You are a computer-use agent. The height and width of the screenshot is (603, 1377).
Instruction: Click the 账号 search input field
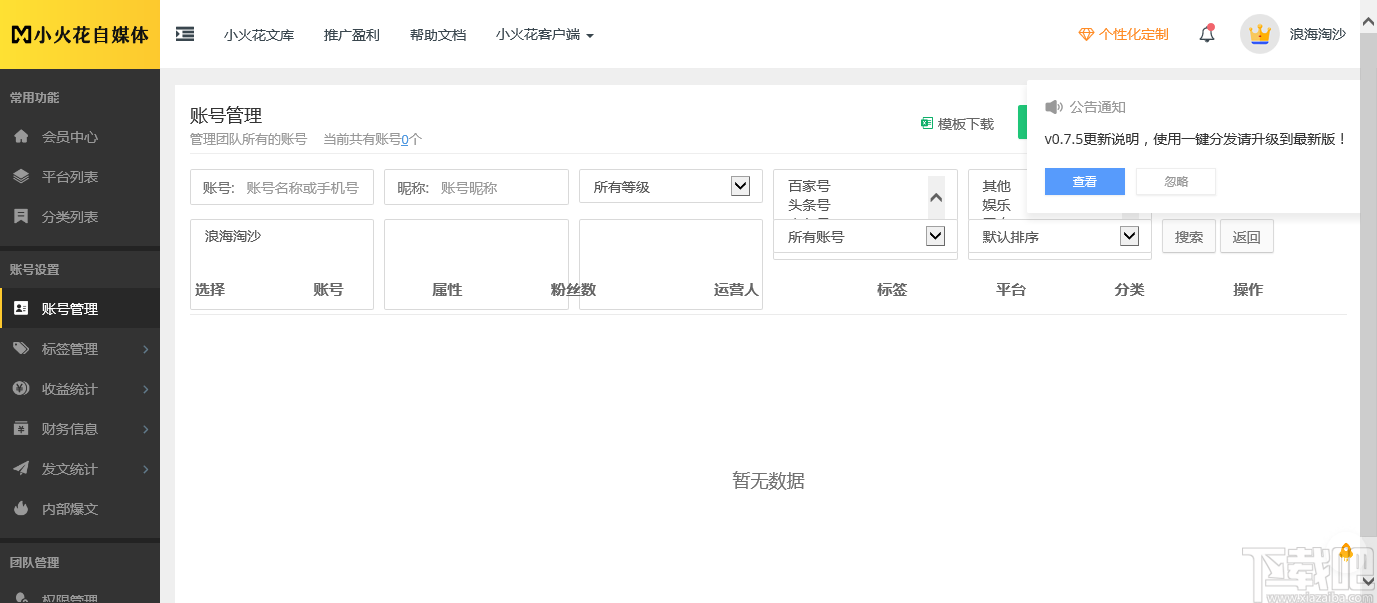[x=281, y=186]
